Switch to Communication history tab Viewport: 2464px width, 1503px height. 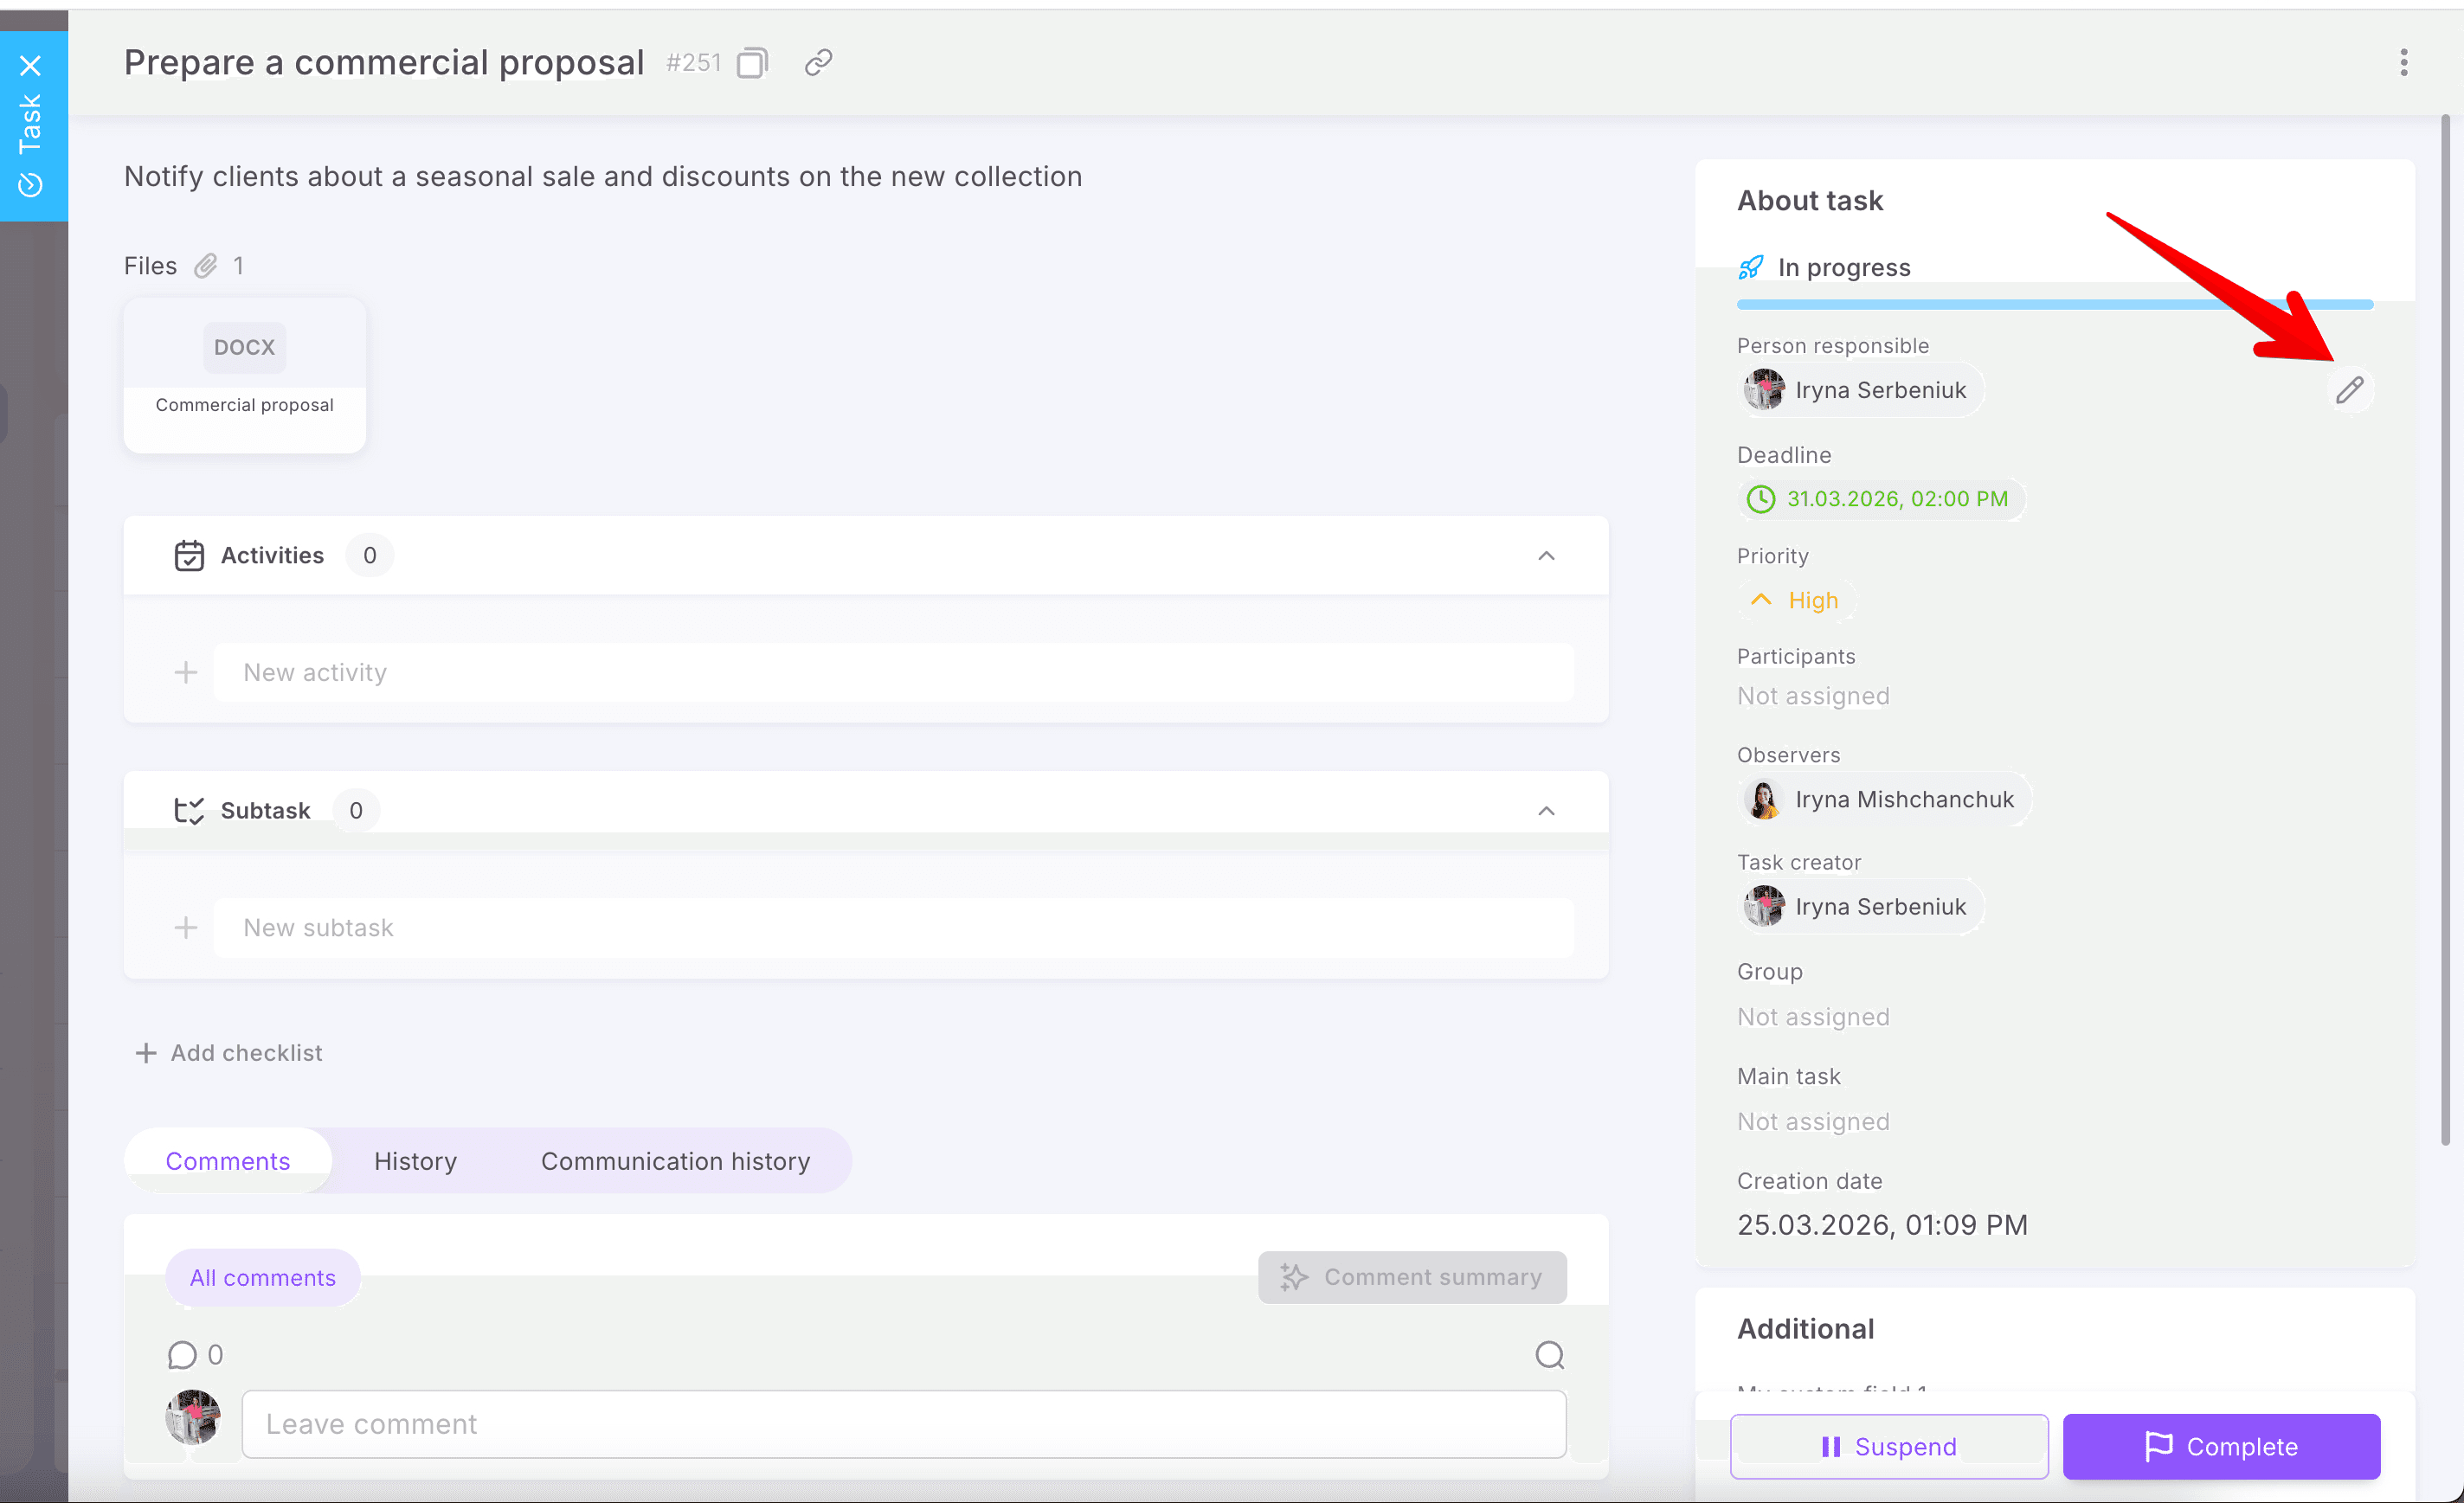pyautogui.click(x=675, y=1161)
